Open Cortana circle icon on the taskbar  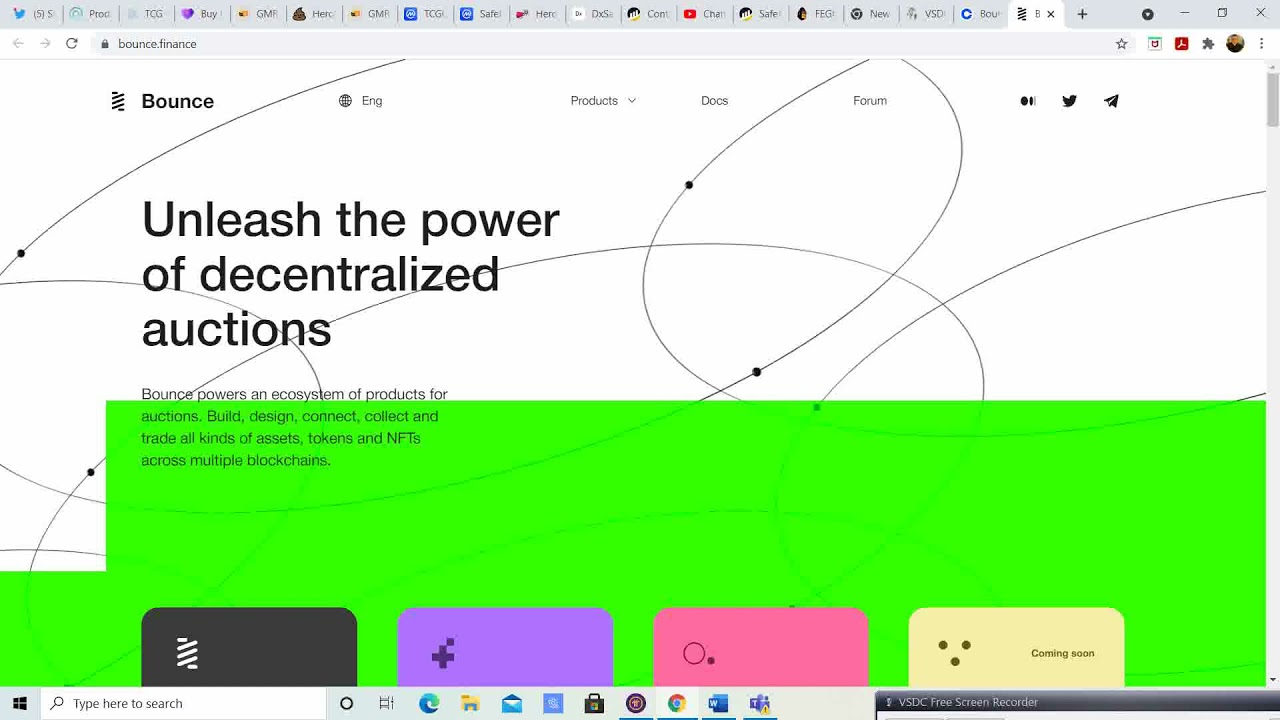point(346,703)
